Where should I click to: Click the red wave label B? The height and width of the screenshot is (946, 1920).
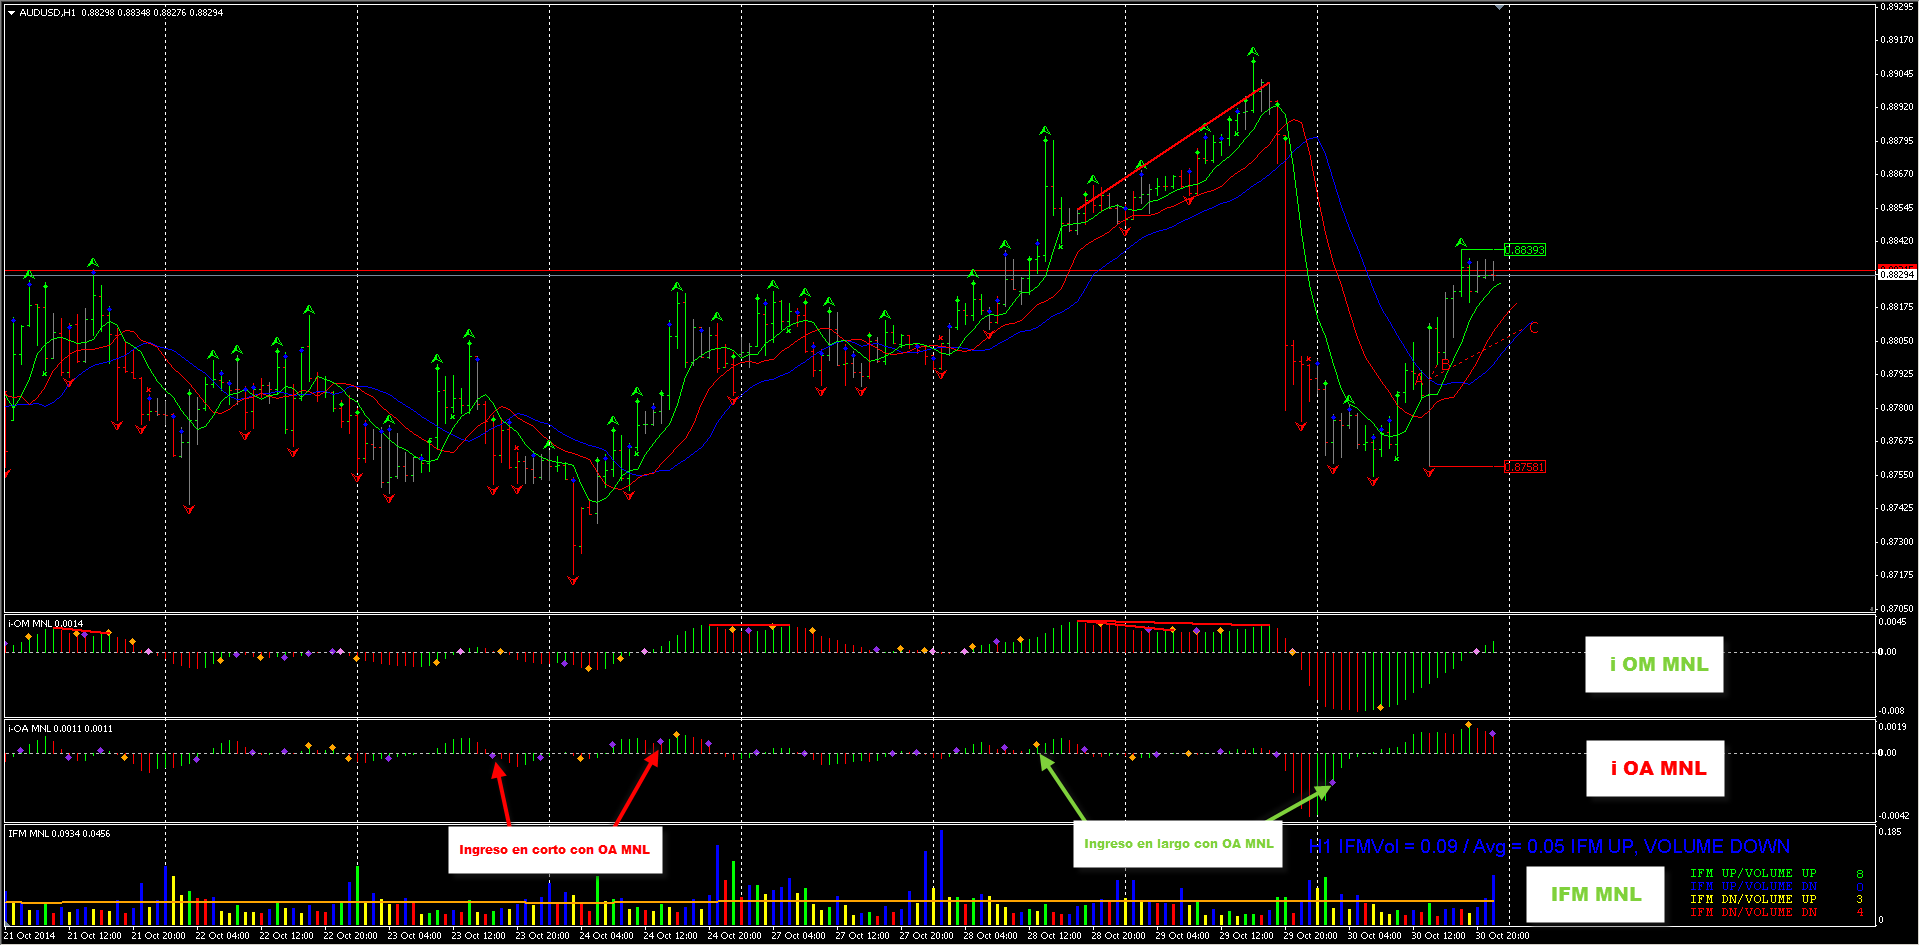pos(1445,365)
